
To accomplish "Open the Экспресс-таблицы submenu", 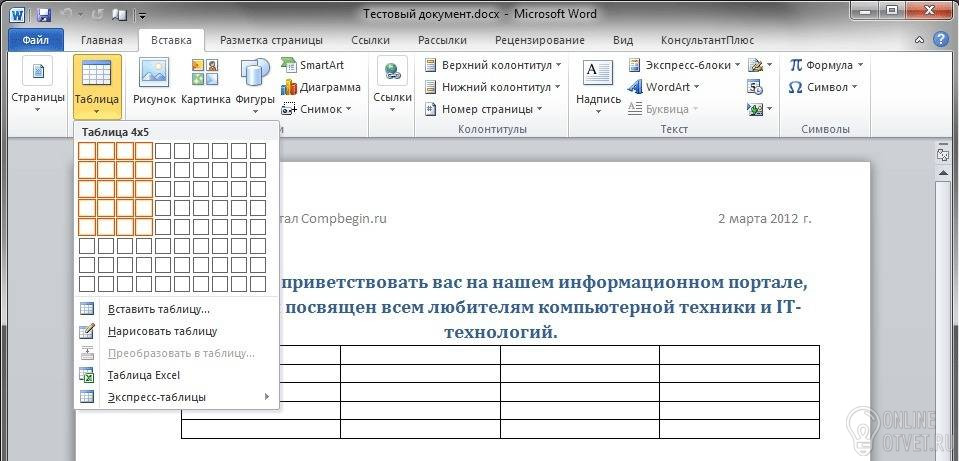I will [176, 397].
